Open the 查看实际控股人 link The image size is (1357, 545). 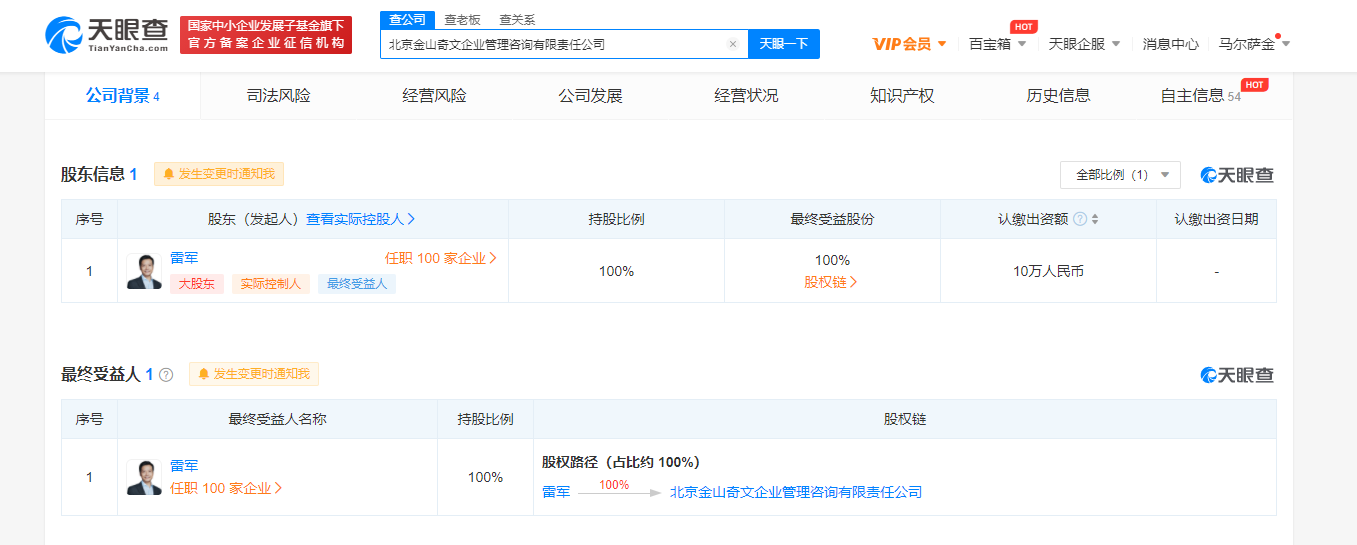click(360, 219)
